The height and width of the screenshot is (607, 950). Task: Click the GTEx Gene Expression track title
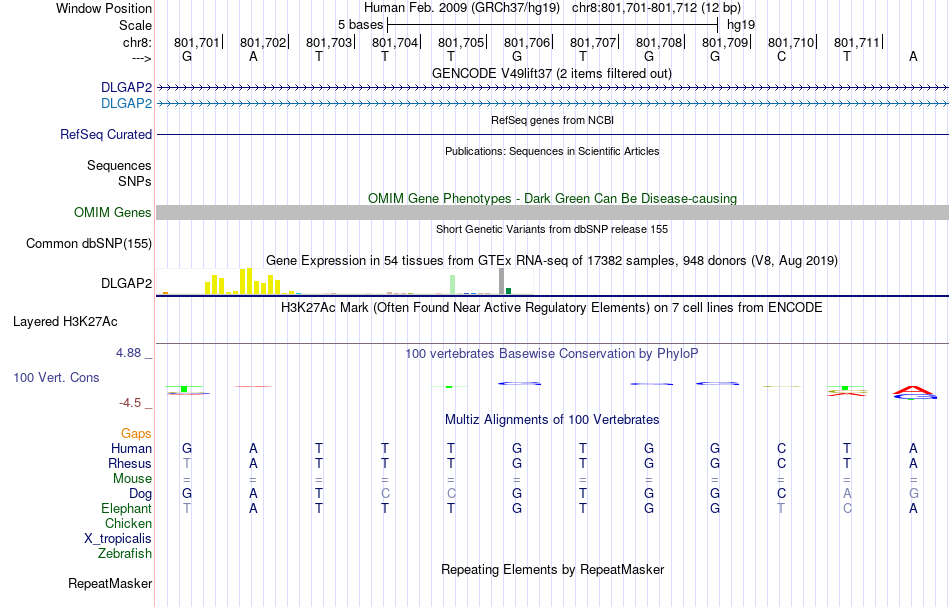pyautogui.click(x=552, y=260)
